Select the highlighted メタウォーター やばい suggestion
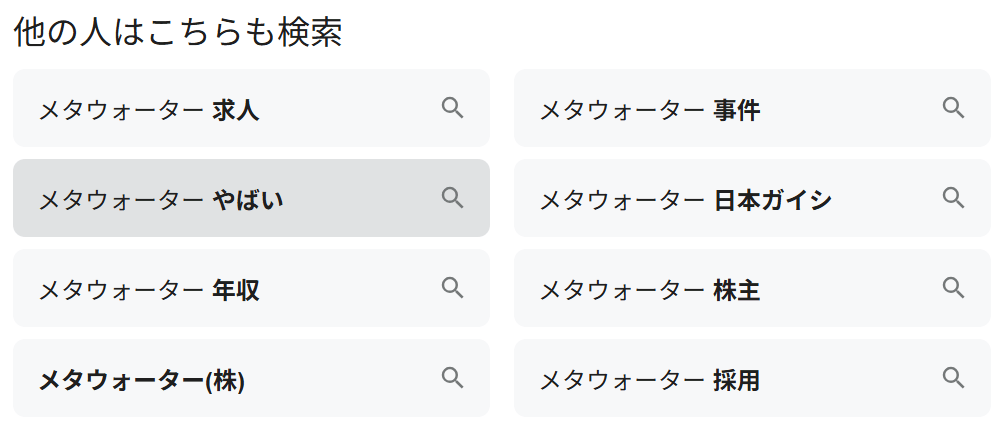This screenshot has height=441, width=1003. coord(160,199)
